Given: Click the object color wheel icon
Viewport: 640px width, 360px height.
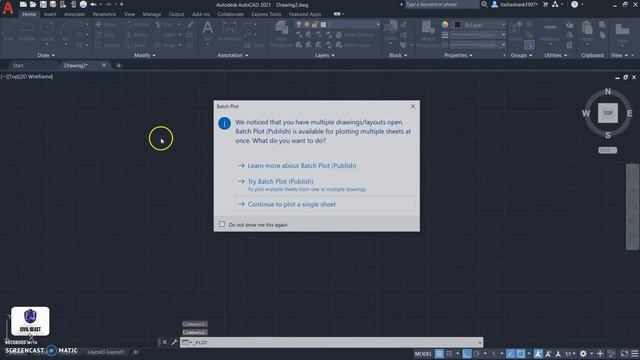Looking at the screenshot, I should pyautogui.click(x=444, y=24).
